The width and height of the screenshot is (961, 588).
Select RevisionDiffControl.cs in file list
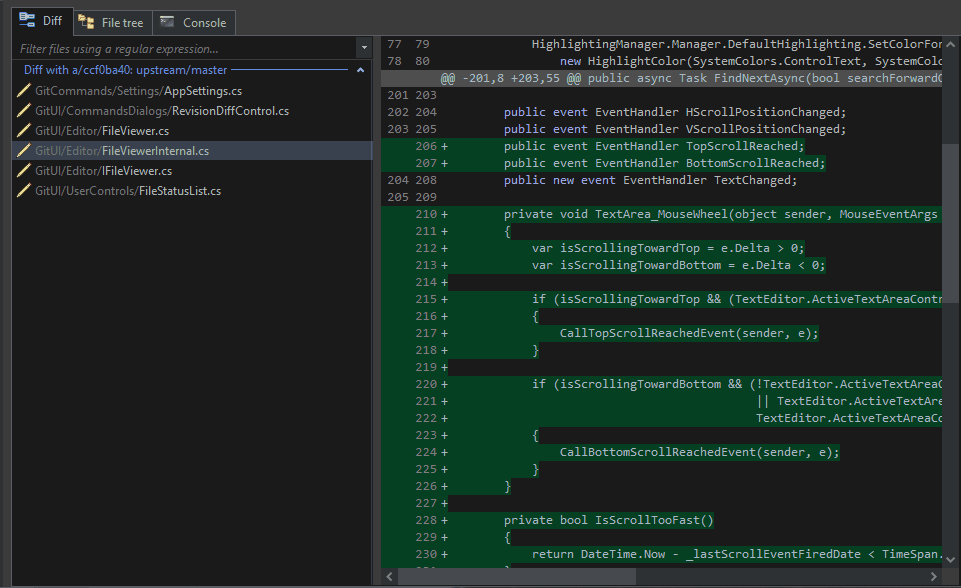(x=192, y=111)
